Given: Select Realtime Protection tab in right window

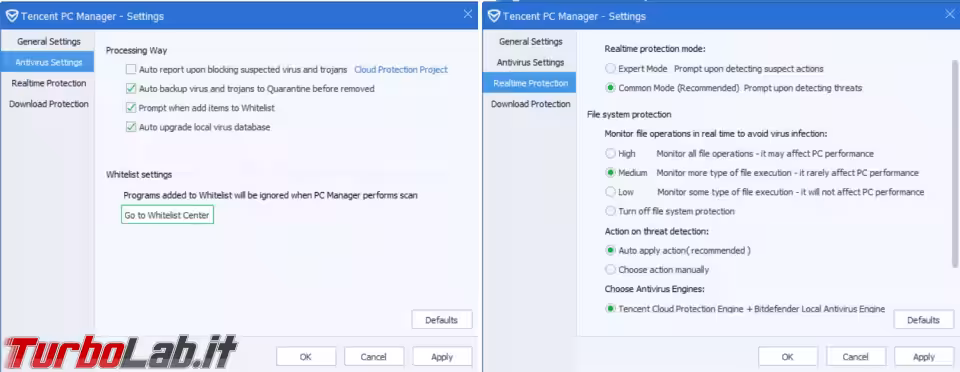Looking at the screenshot, I should point(530,83).
